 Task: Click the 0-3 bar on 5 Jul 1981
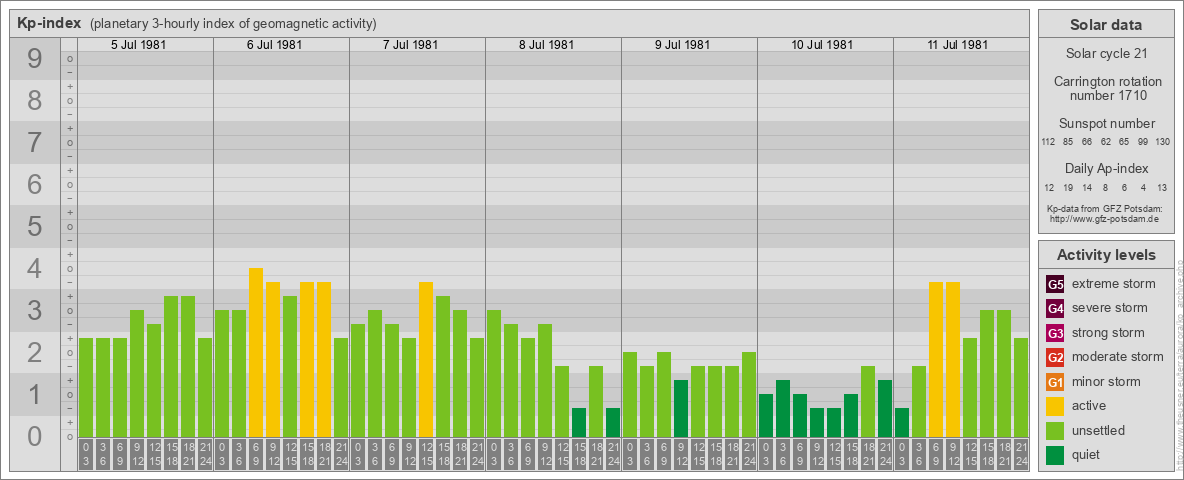tap(86, 388)
